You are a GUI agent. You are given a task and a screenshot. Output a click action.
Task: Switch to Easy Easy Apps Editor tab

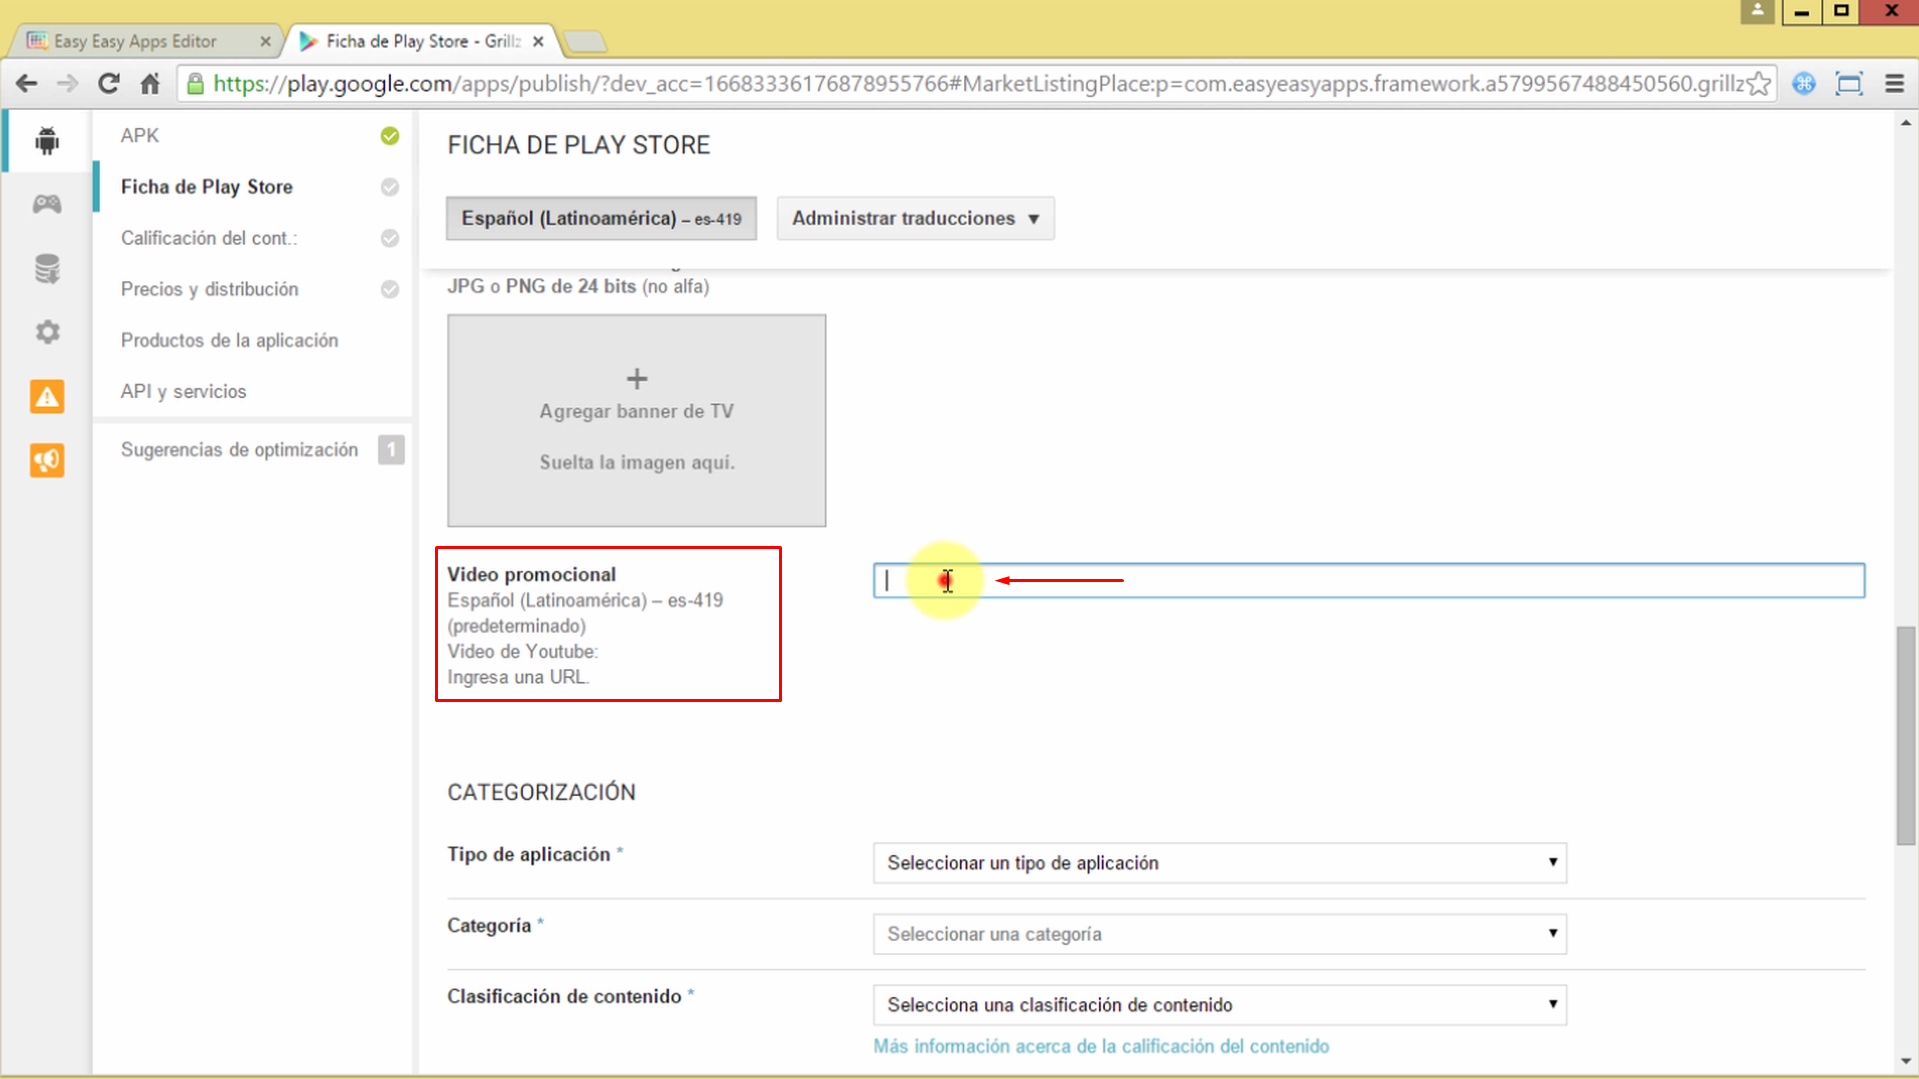tap(136, 41)
